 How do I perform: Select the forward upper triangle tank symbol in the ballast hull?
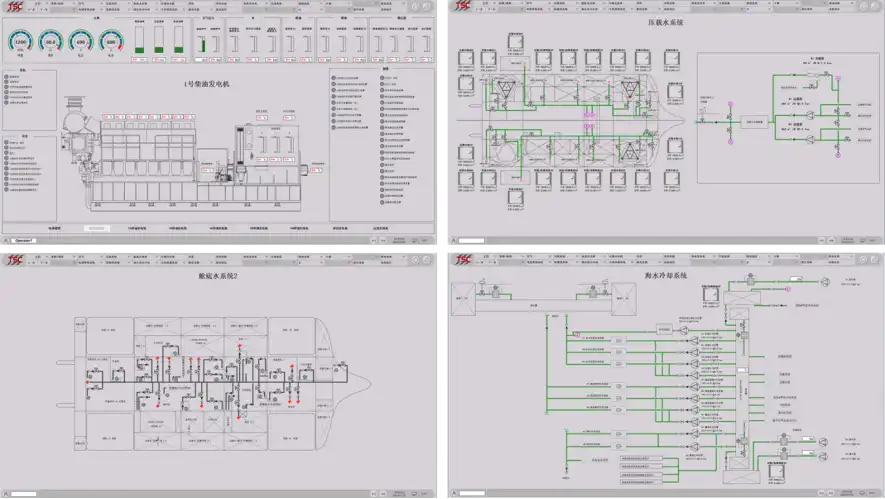[627, 87]
